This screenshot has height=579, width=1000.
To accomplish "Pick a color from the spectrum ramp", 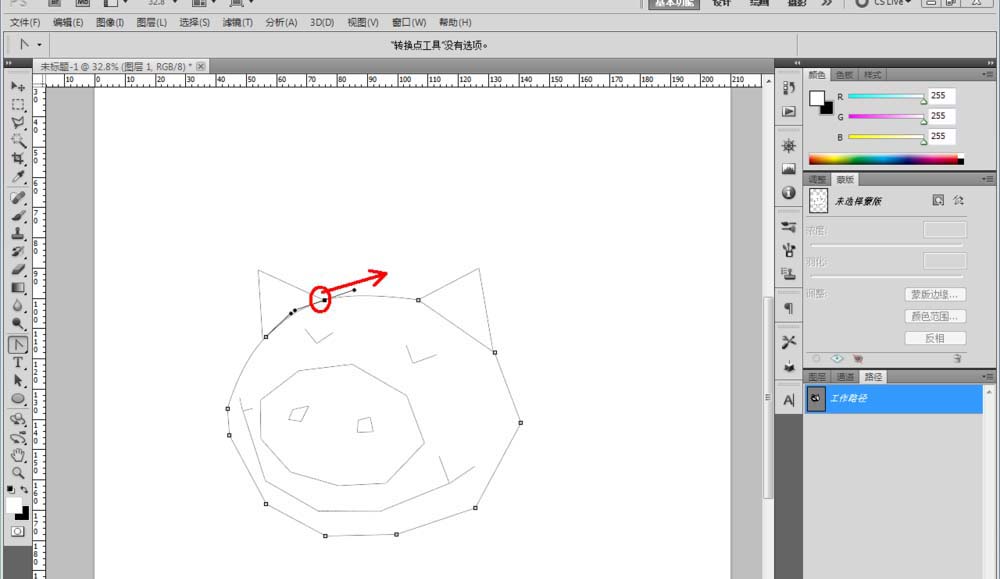I will coord(886,159).
